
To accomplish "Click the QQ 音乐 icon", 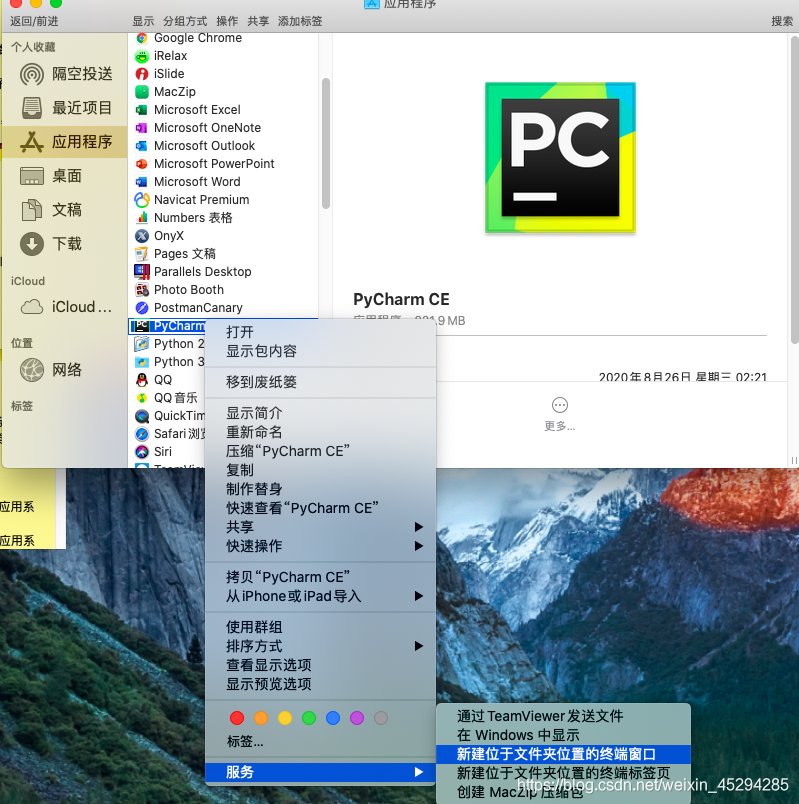I will (142, 398).
